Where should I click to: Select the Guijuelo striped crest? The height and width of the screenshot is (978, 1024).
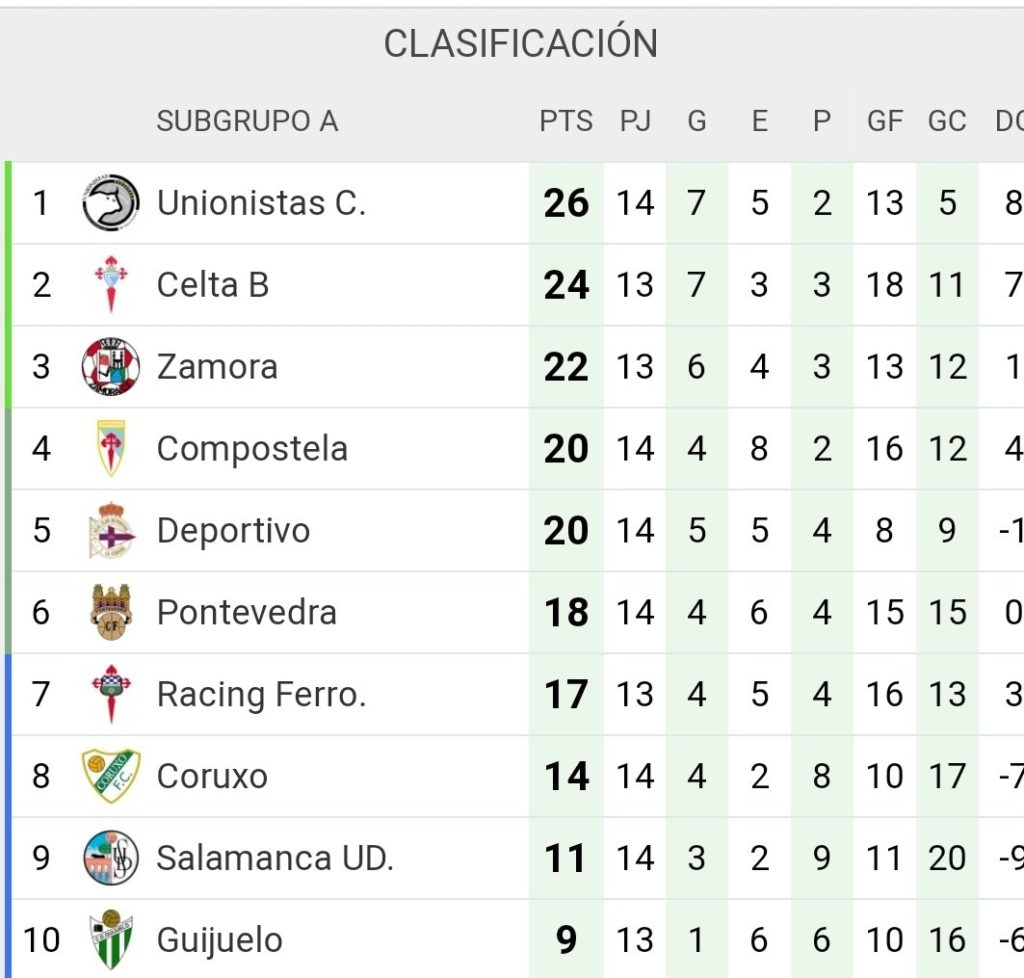pos(110,939)
